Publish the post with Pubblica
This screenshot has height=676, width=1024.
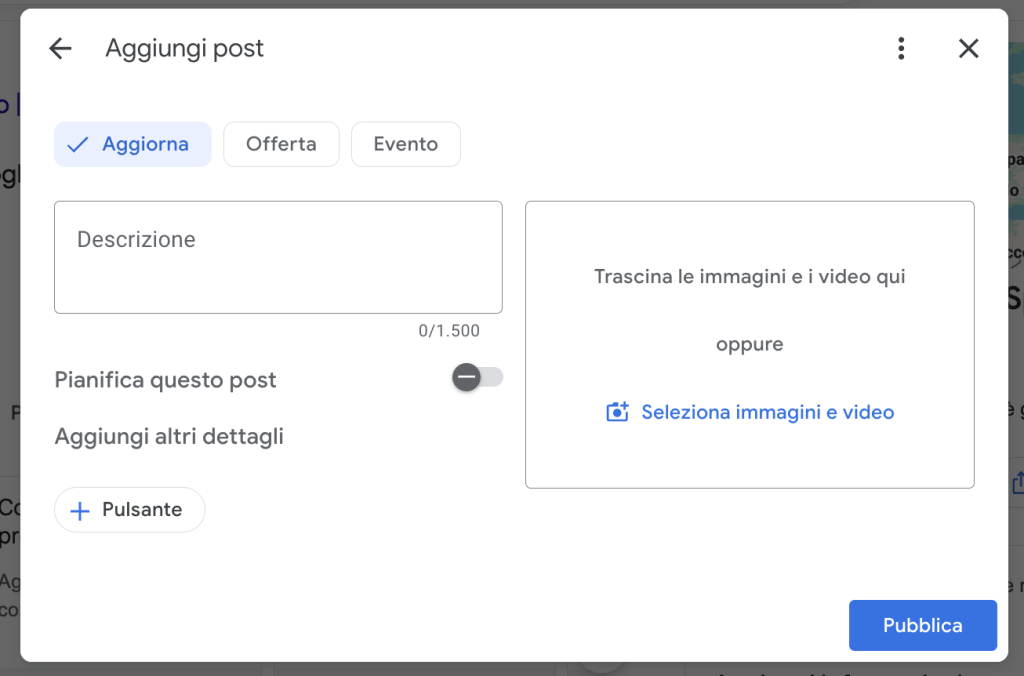(922, 625)
